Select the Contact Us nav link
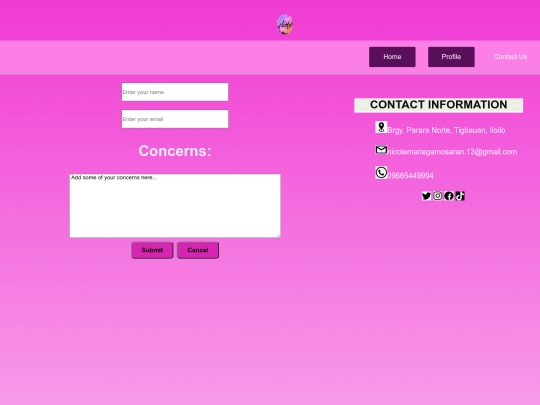The image size is (540, 405). pyautogui.click(x=510, y=57)
